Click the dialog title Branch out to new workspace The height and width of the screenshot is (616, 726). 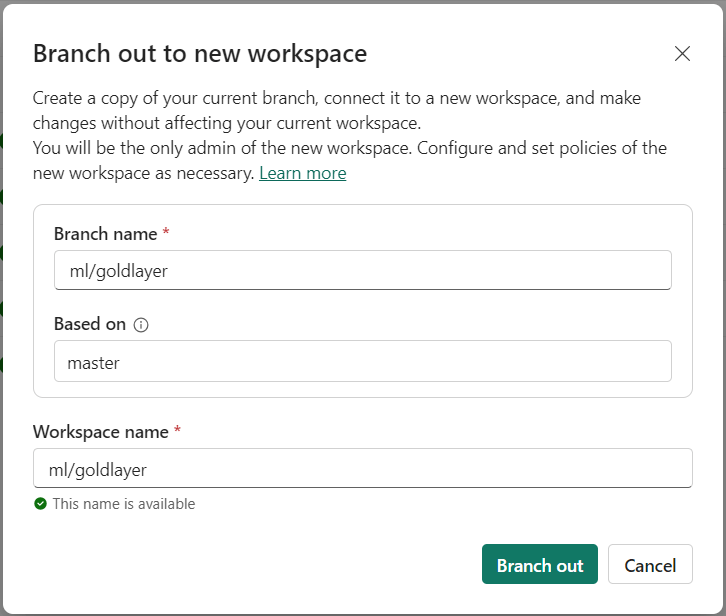[200, 54]
